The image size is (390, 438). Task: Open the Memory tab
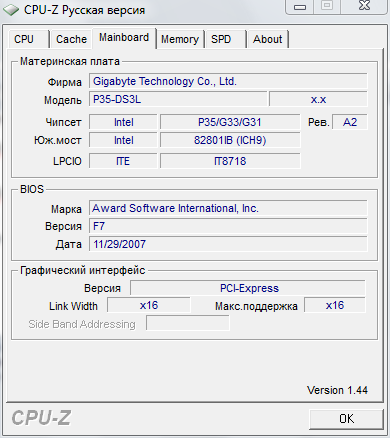[x=180, y=39]
